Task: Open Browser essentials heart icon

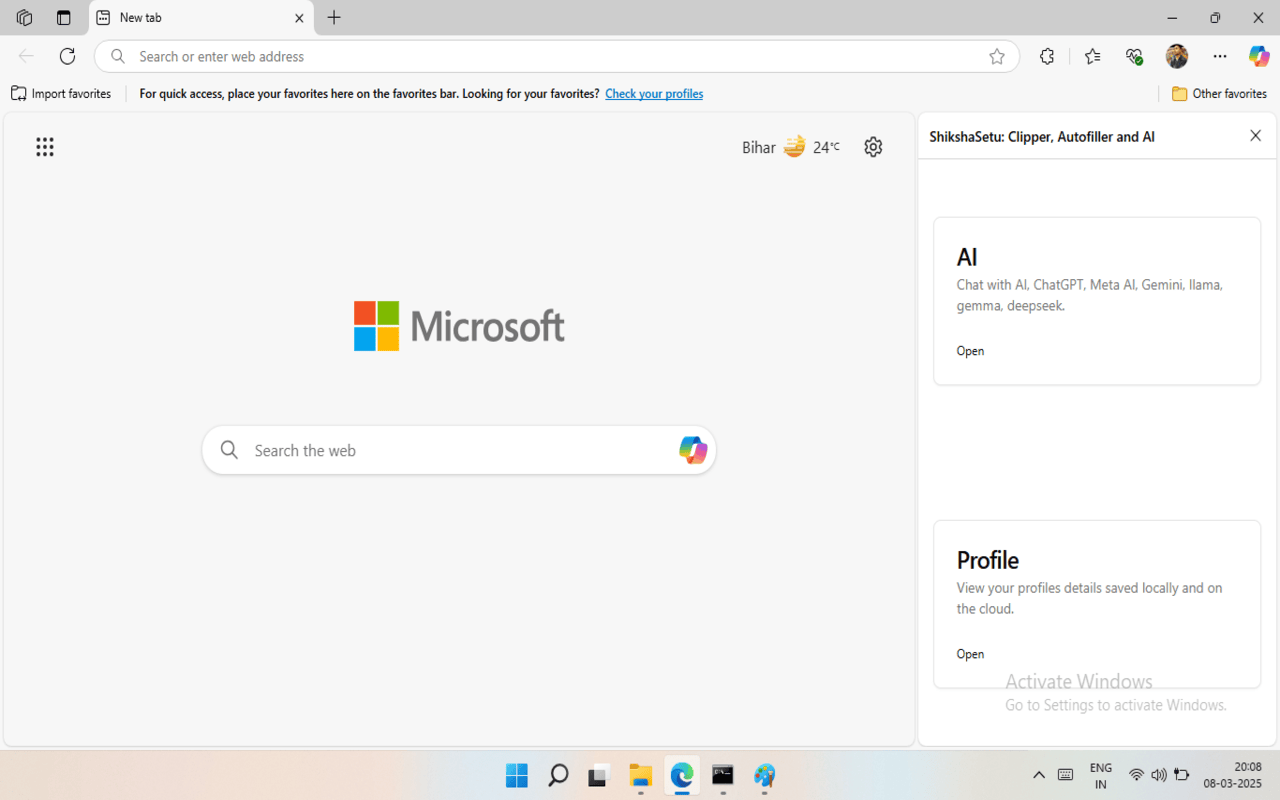Action: pos(1134,56)
